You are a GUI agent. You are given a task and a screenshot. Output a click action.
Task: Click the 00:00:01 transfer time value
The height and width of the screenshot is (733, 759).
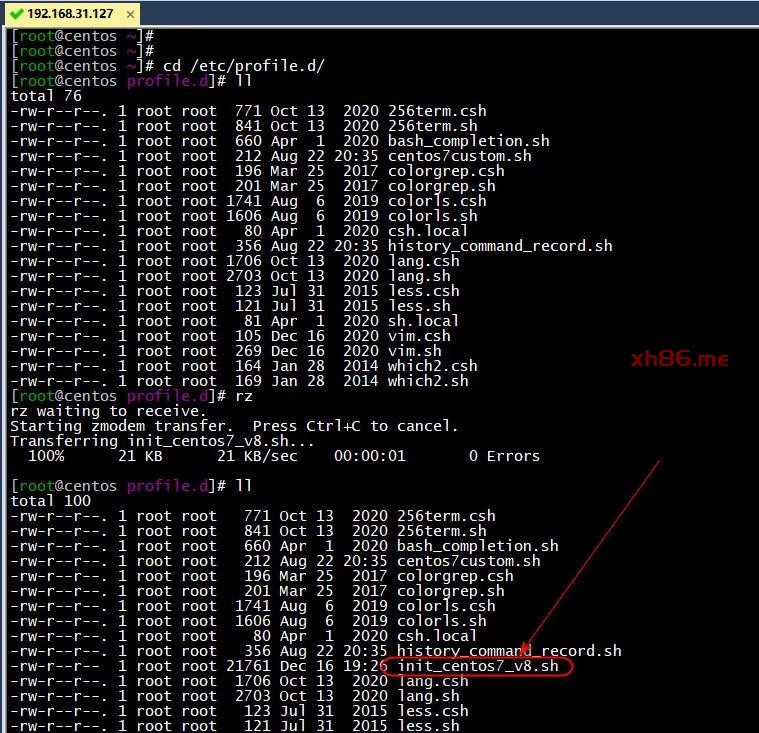tap(369, 456)
